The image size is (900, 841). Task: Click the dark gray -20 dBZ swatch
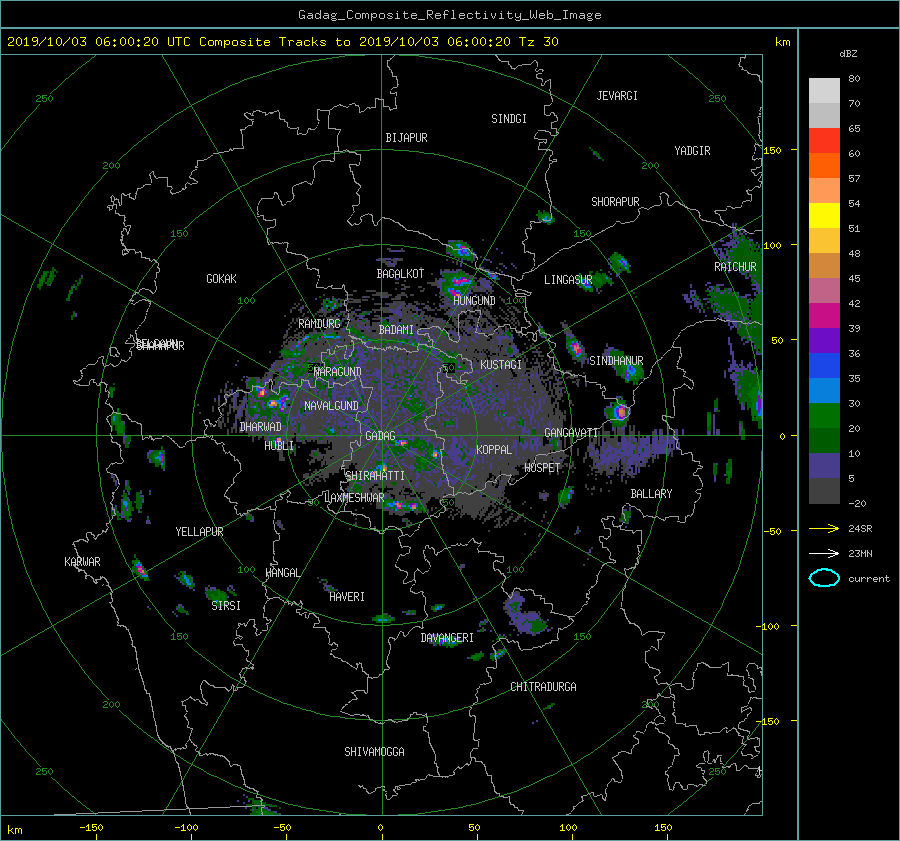[824, 491]
